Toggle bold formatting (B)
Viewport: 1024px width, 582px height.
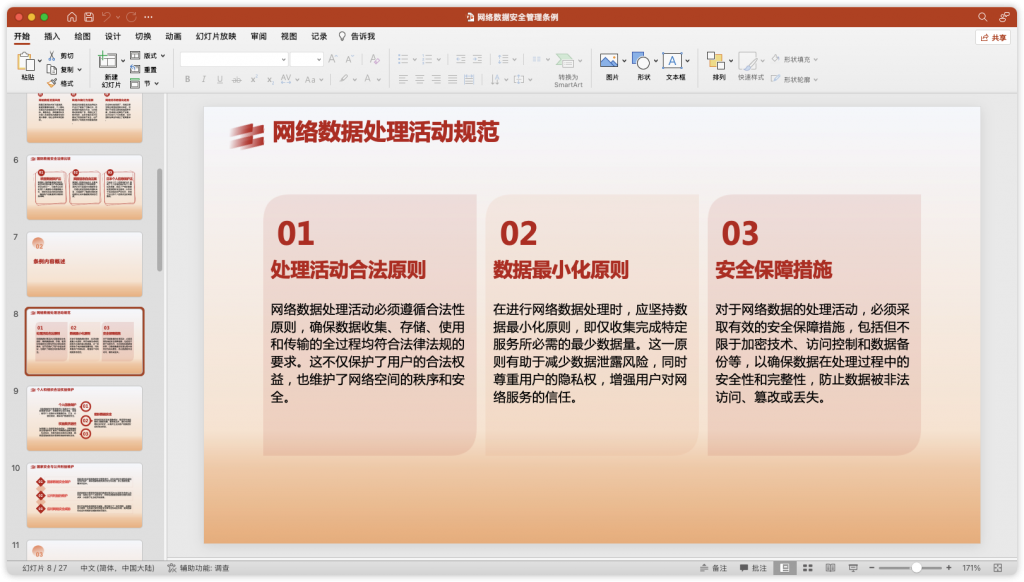coord(187,79)
